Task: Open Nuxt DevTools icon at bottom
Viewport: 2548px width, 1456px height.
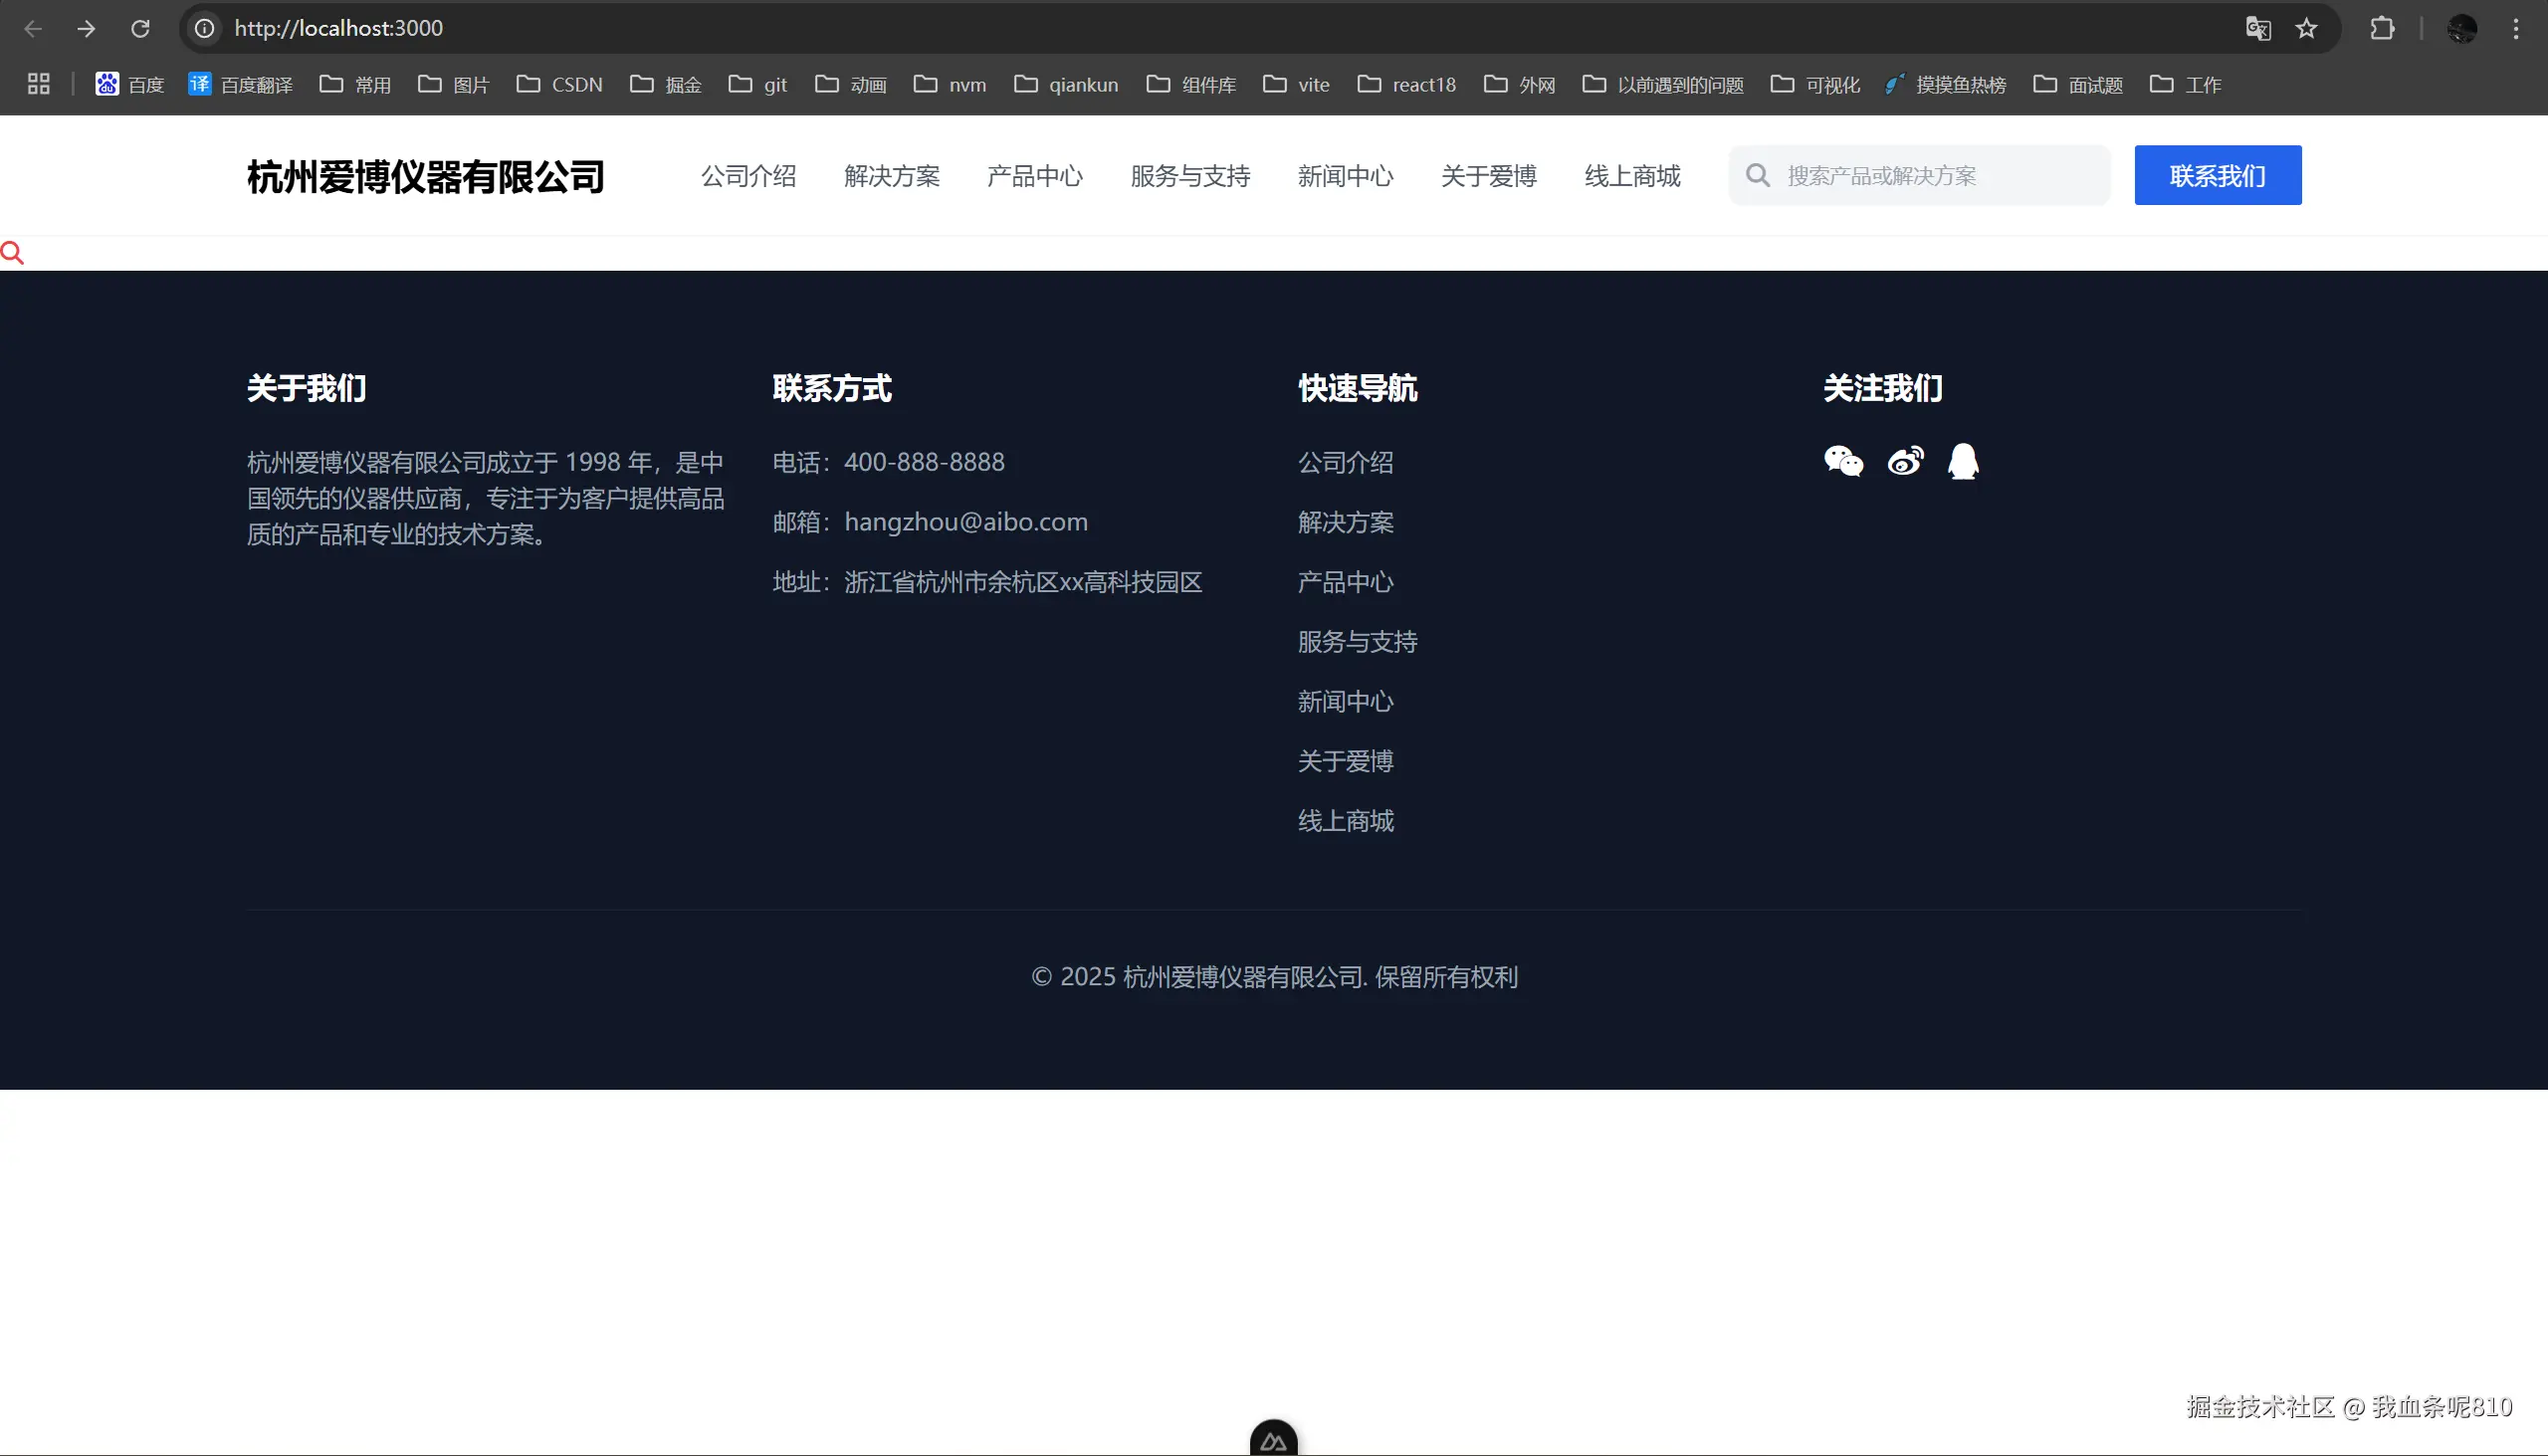Action: click(1273, 1440)
